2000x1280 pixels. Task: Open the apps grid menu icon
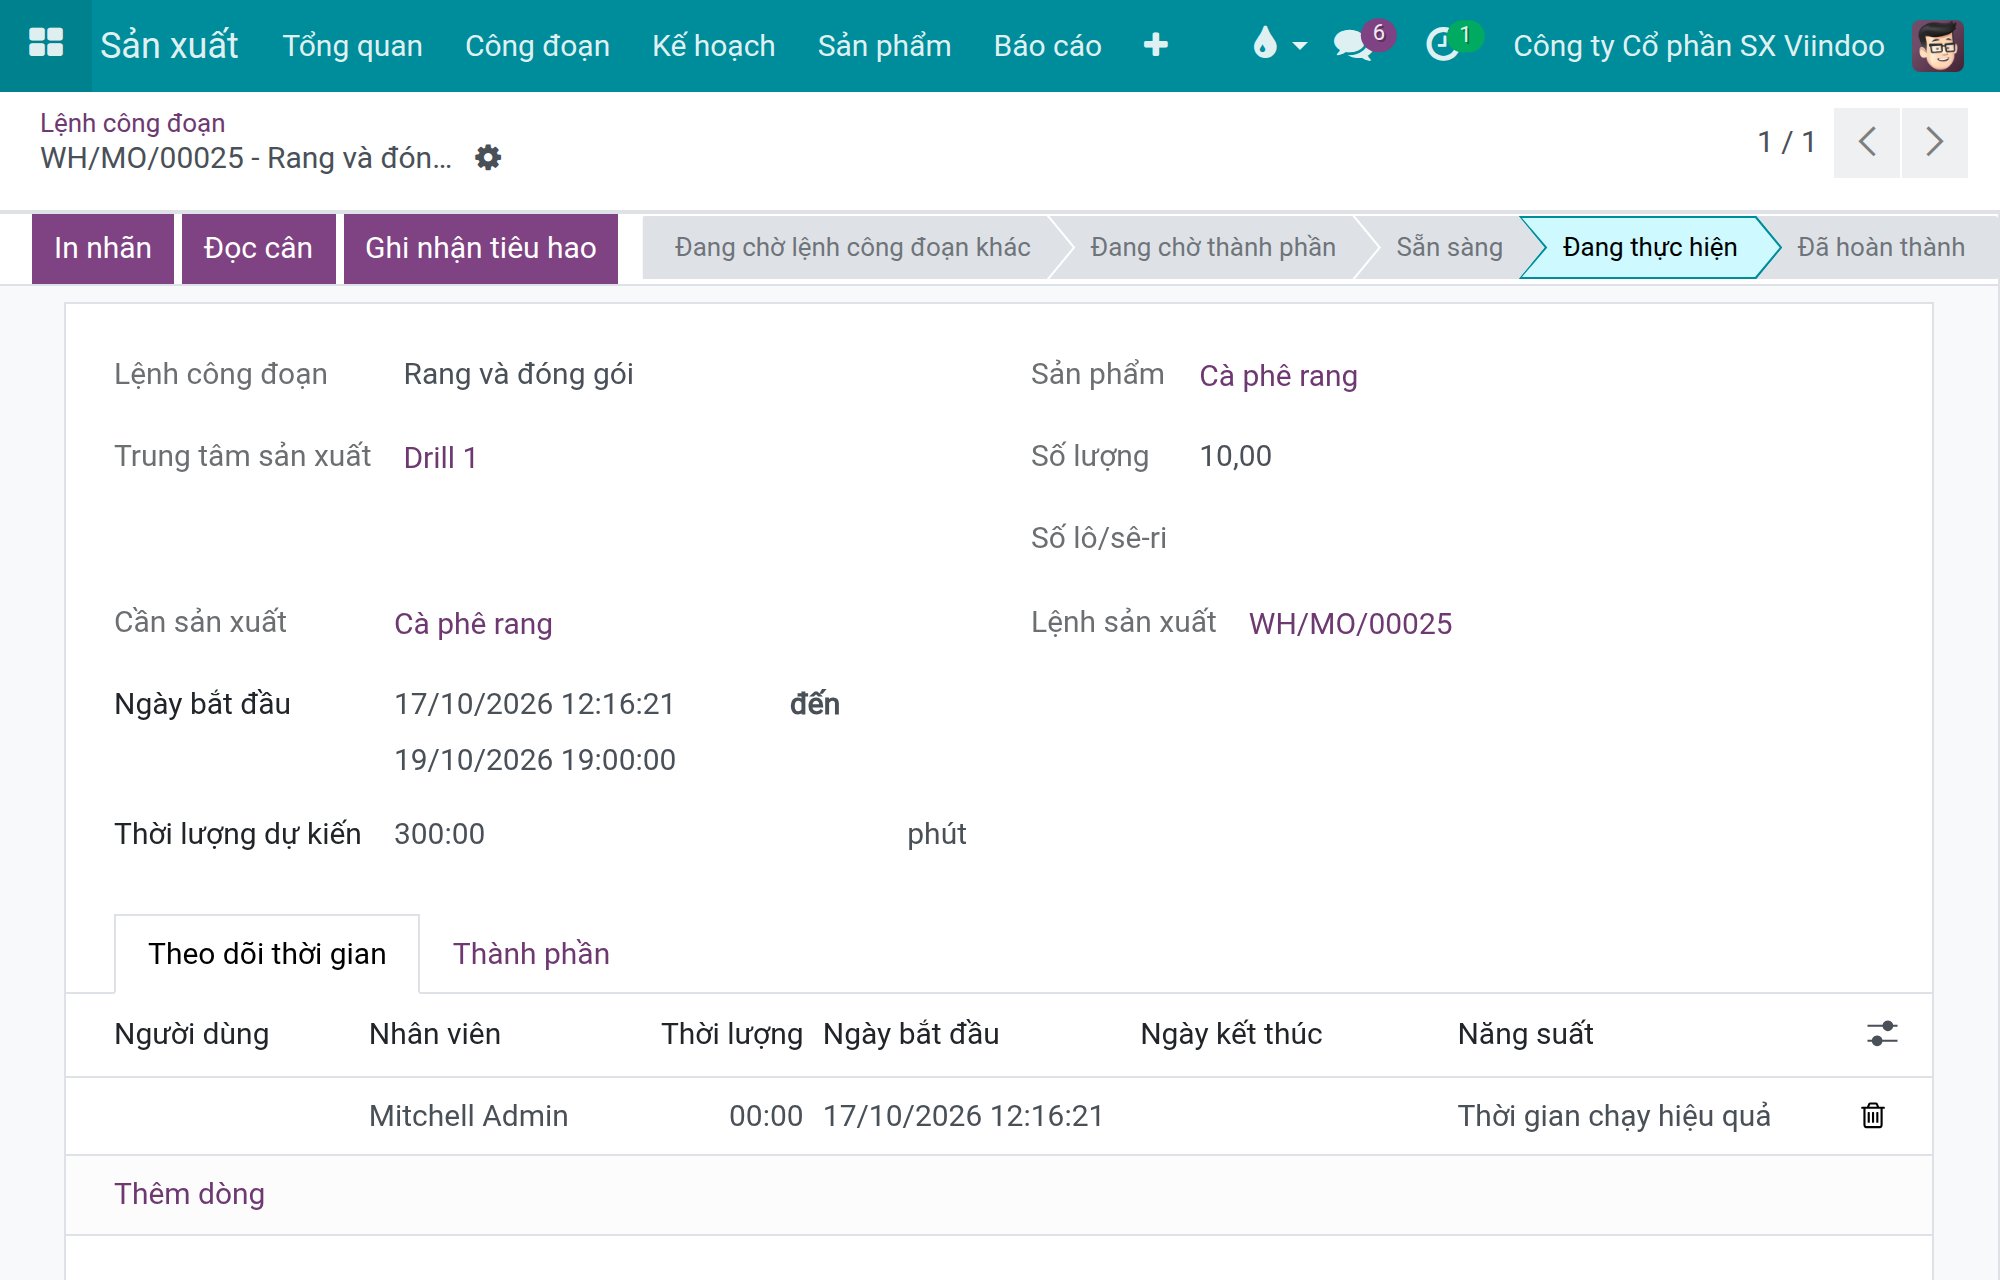pos(46,44)
